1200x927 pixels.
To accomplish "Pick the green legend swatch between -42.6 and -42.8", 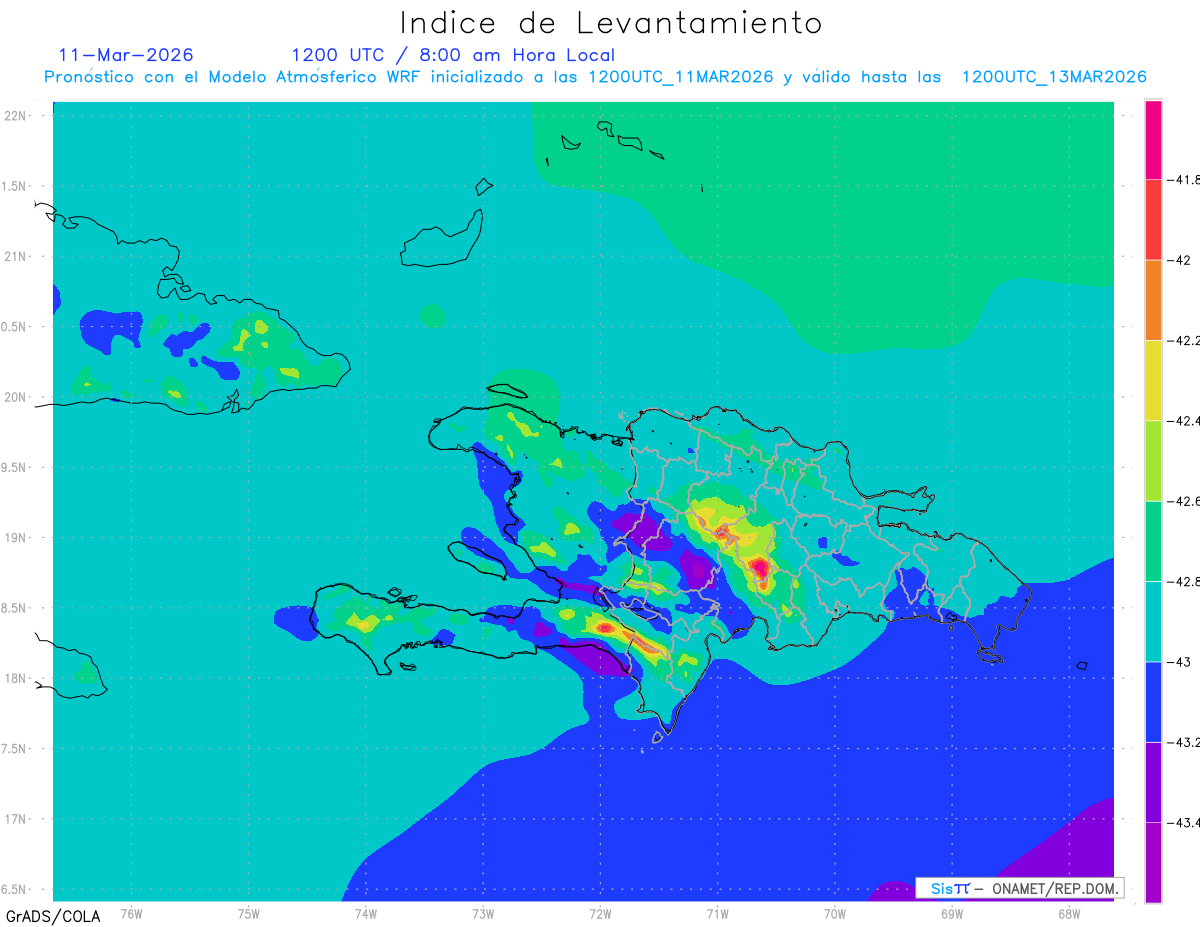I will click(1153, 541).
